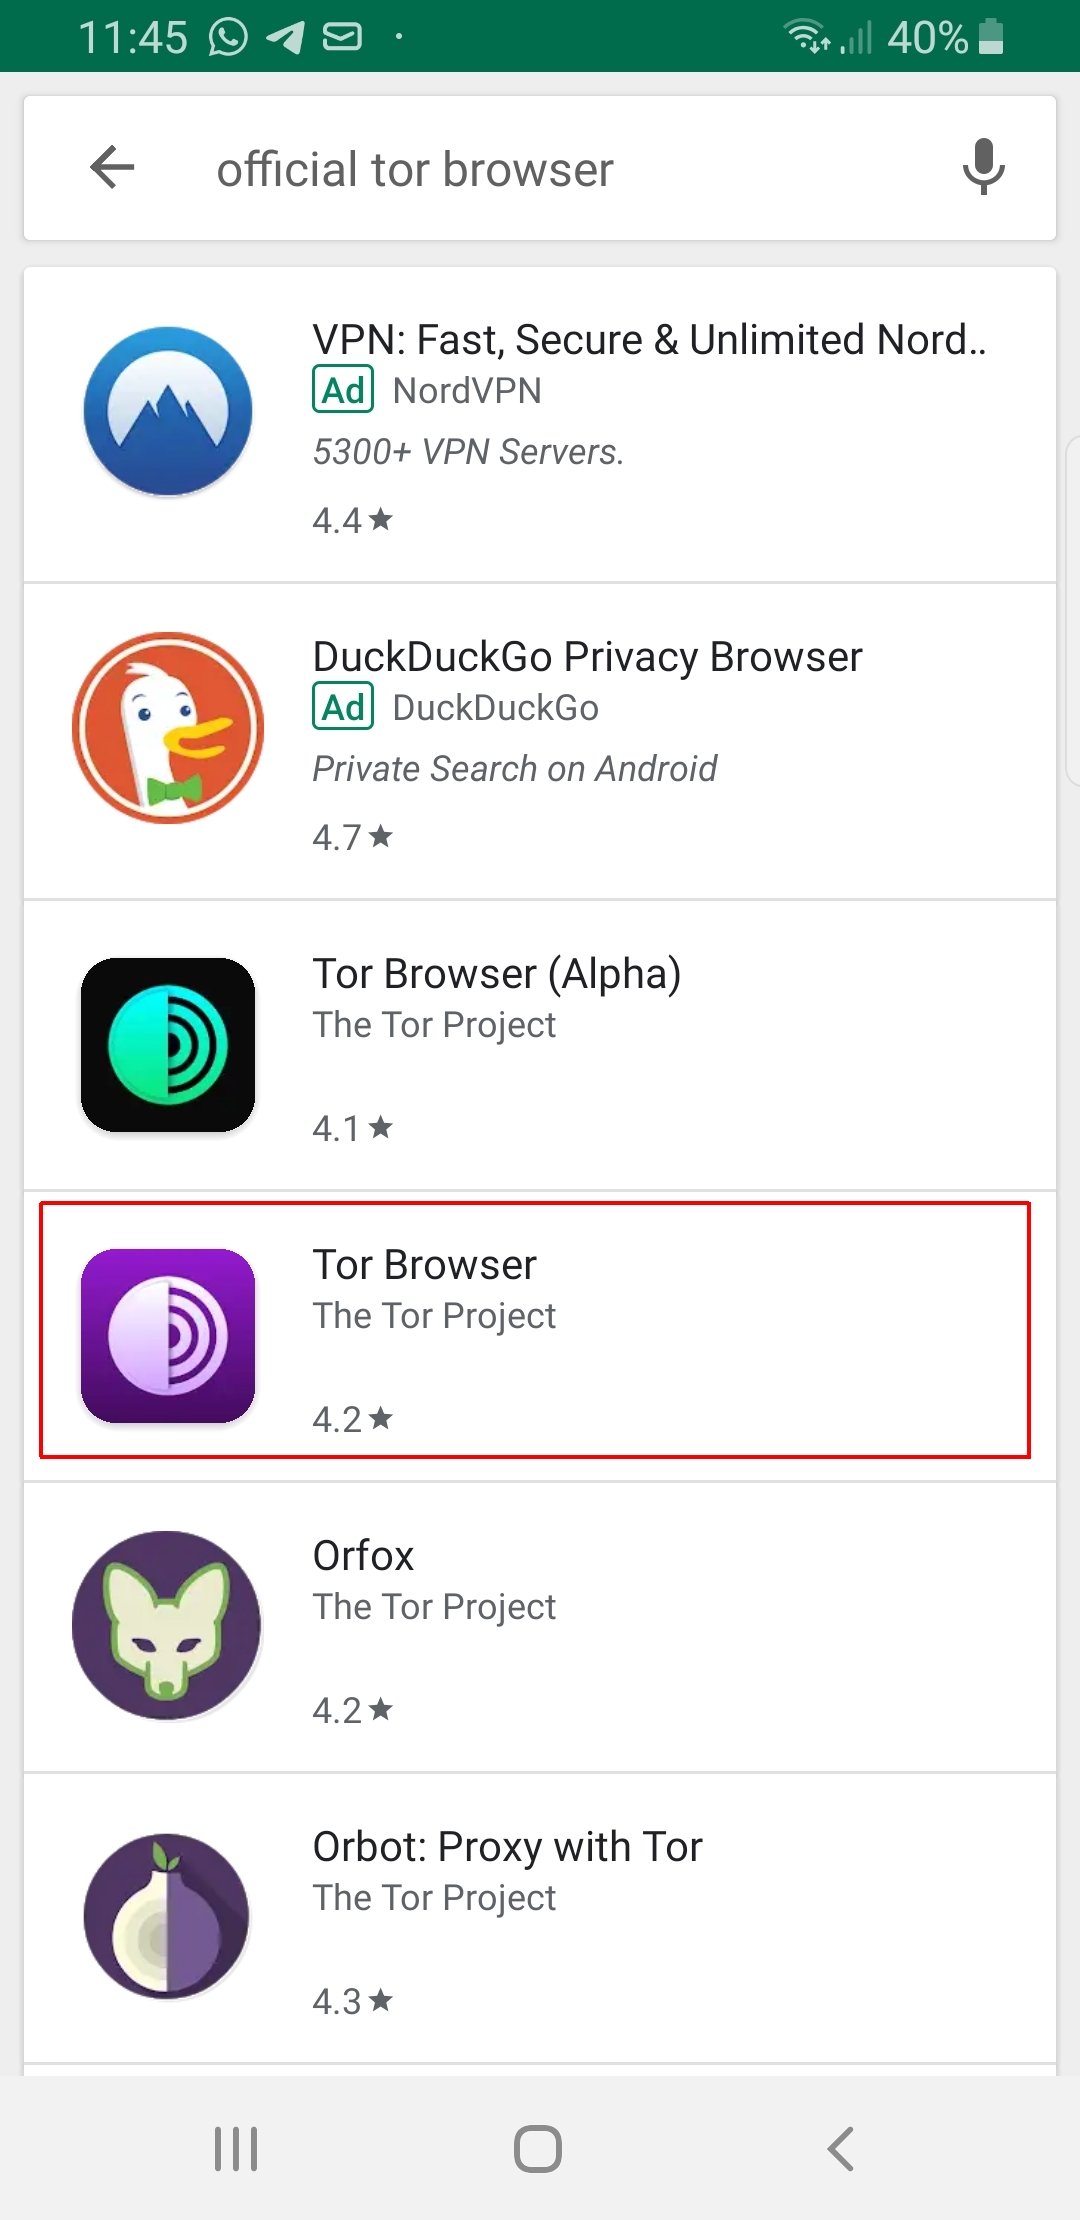Tap the back arrow in search bar
This screenshot has height=2220, width=1080.
click(112, 167)
